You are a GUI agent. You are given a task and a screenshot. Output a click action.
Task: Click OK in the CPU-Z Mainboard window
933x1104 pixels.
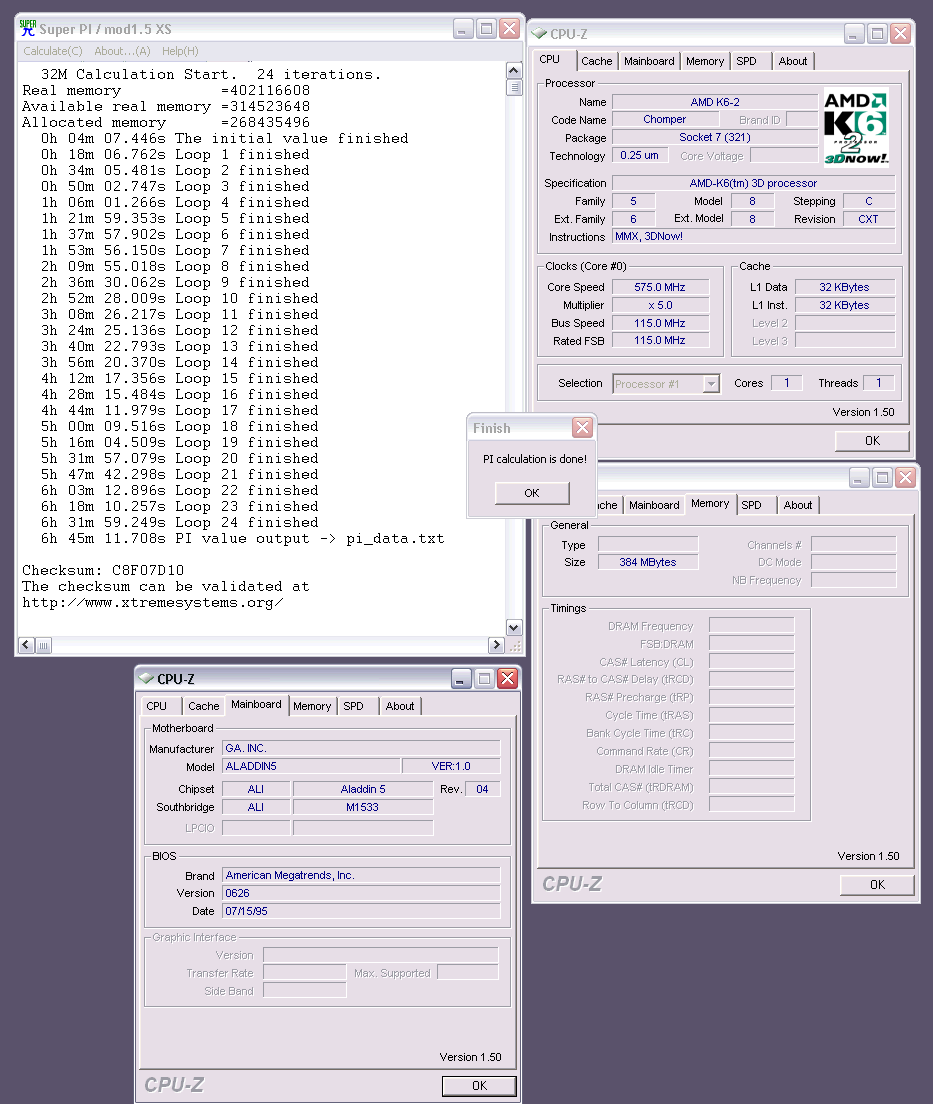coord(480,1086)
